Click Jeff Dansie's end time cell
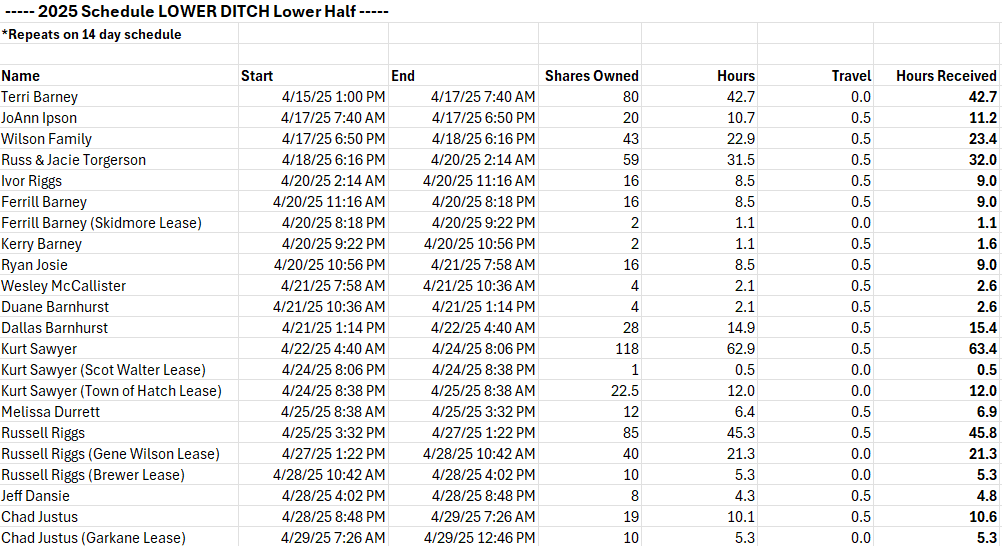1002x546 pixels. coord(463,495)
